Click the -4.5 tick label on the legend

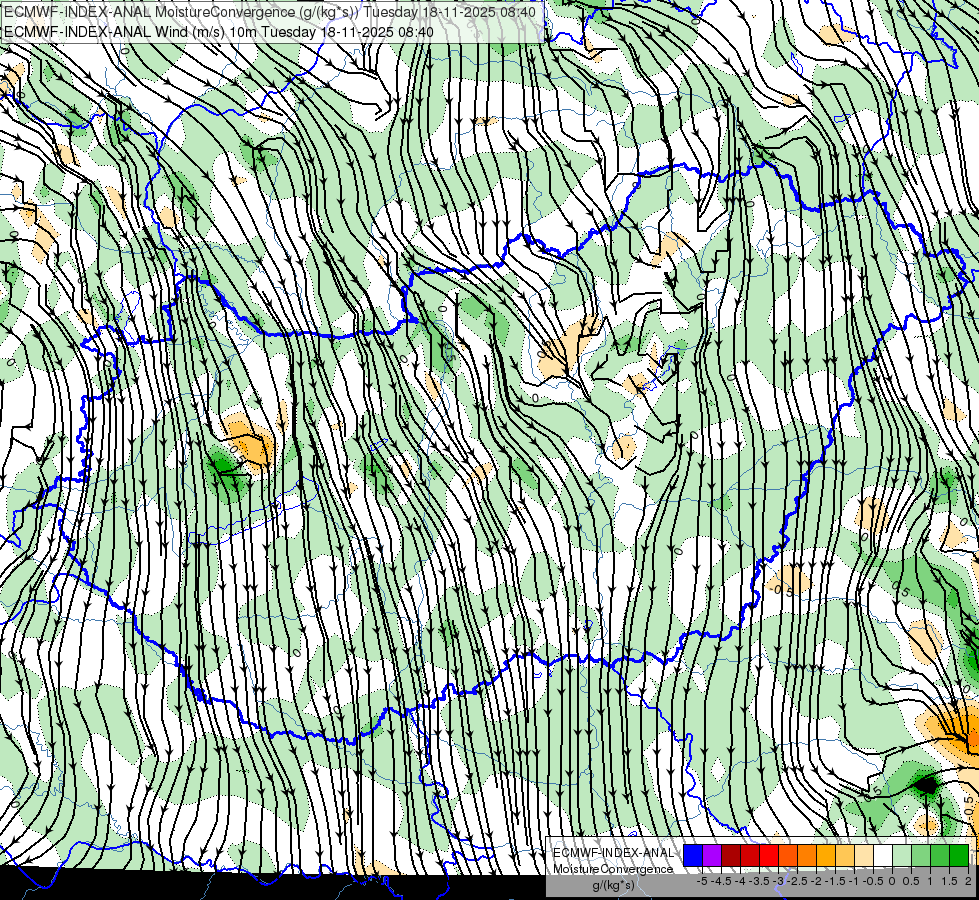click(721, 881)
